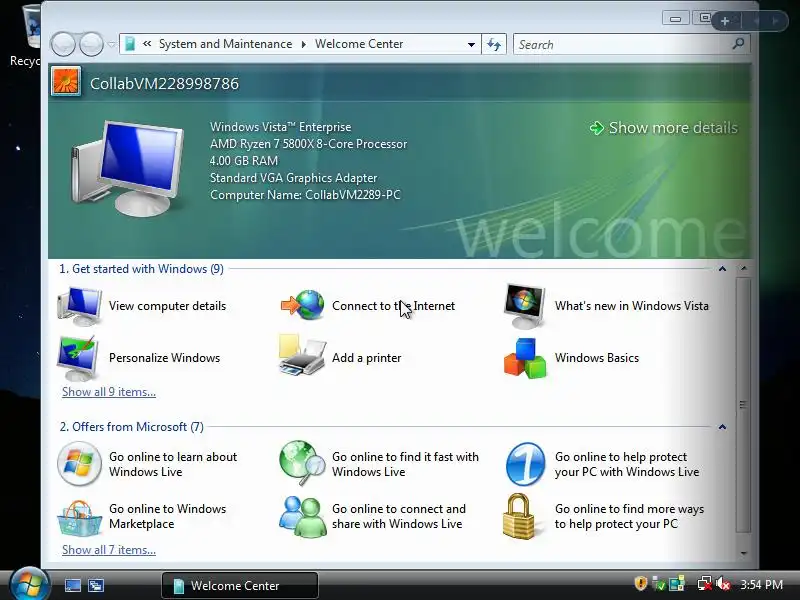This screenshot has width=800, height=600.
Task: Click the user account flower picture
Action: (x=66, y=81)
